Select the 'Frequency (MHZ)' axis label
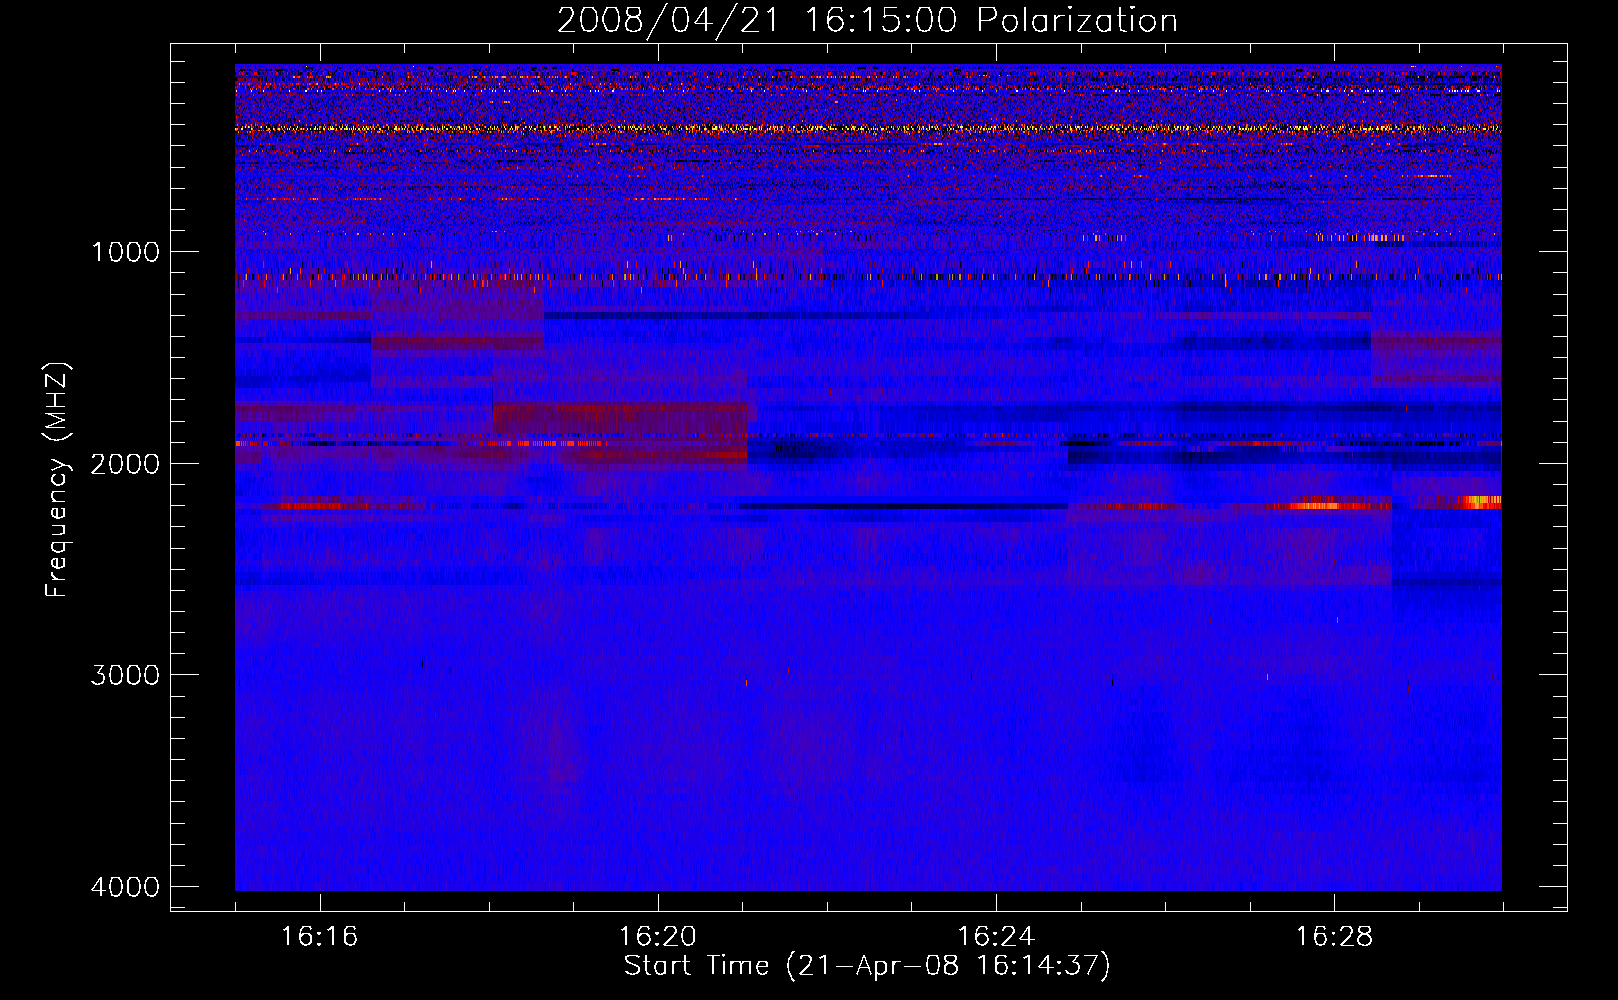 coord(57,480)
